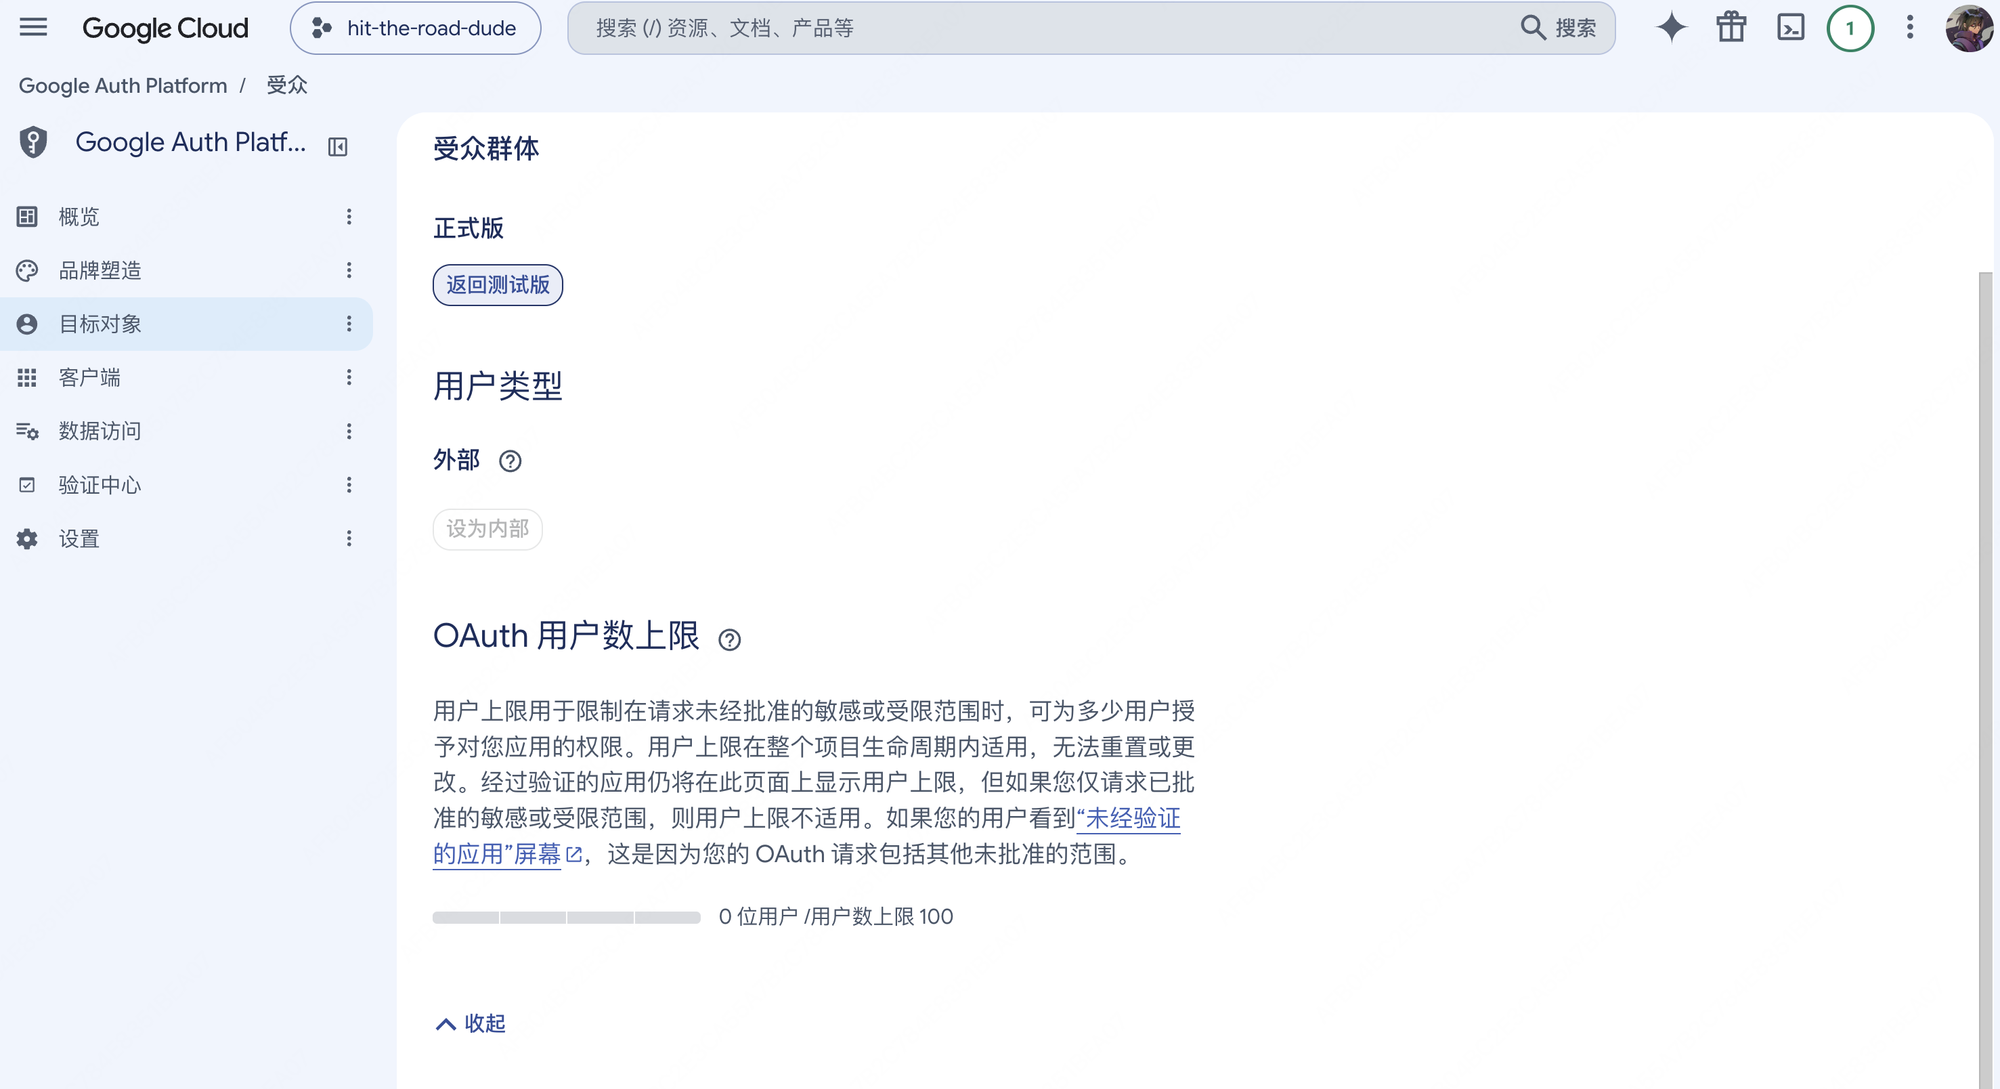The width and height of the screenshot is (2000, 1089).
Task: Go to Google Auth Platform breadcrumb
Action: [x=123, y=85]
